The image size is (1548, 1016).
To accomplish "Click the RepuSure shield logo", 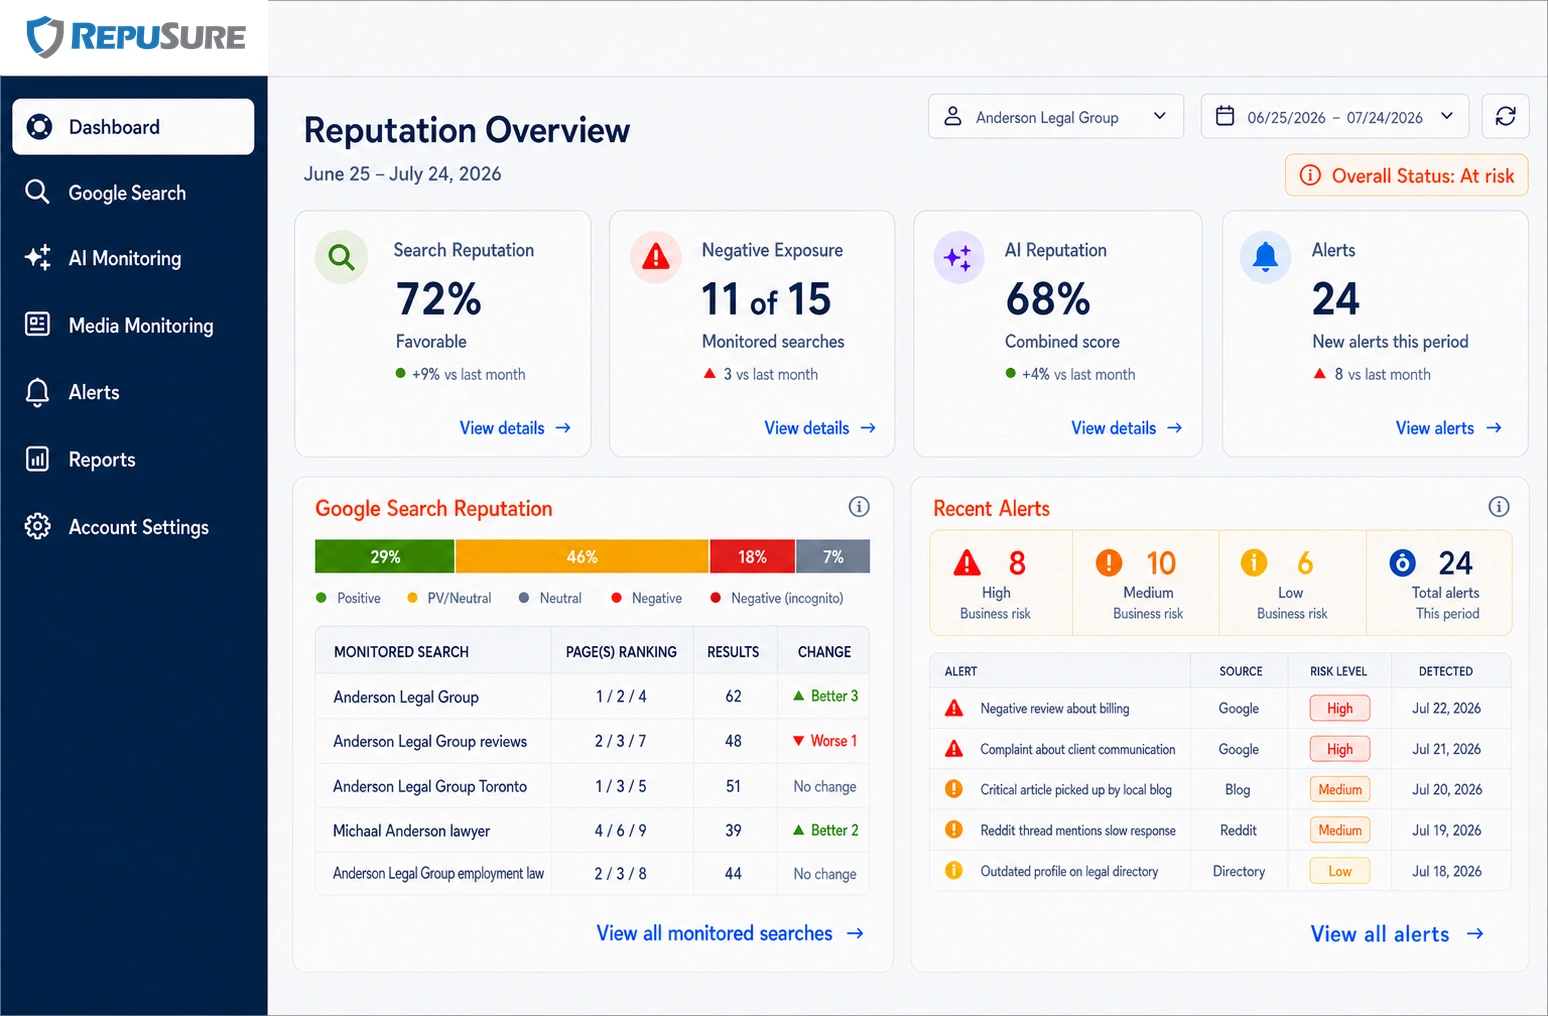I will click(x=45, y=37).
